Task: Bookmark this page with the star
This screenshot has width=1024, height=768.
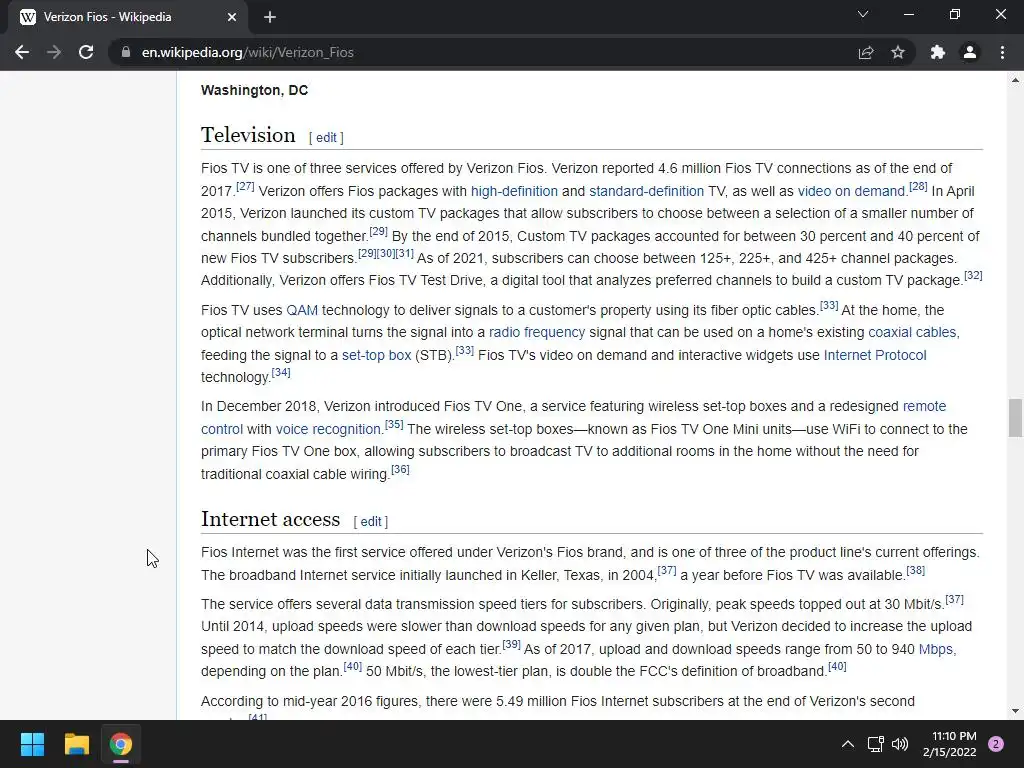Action: pos(898,52)
